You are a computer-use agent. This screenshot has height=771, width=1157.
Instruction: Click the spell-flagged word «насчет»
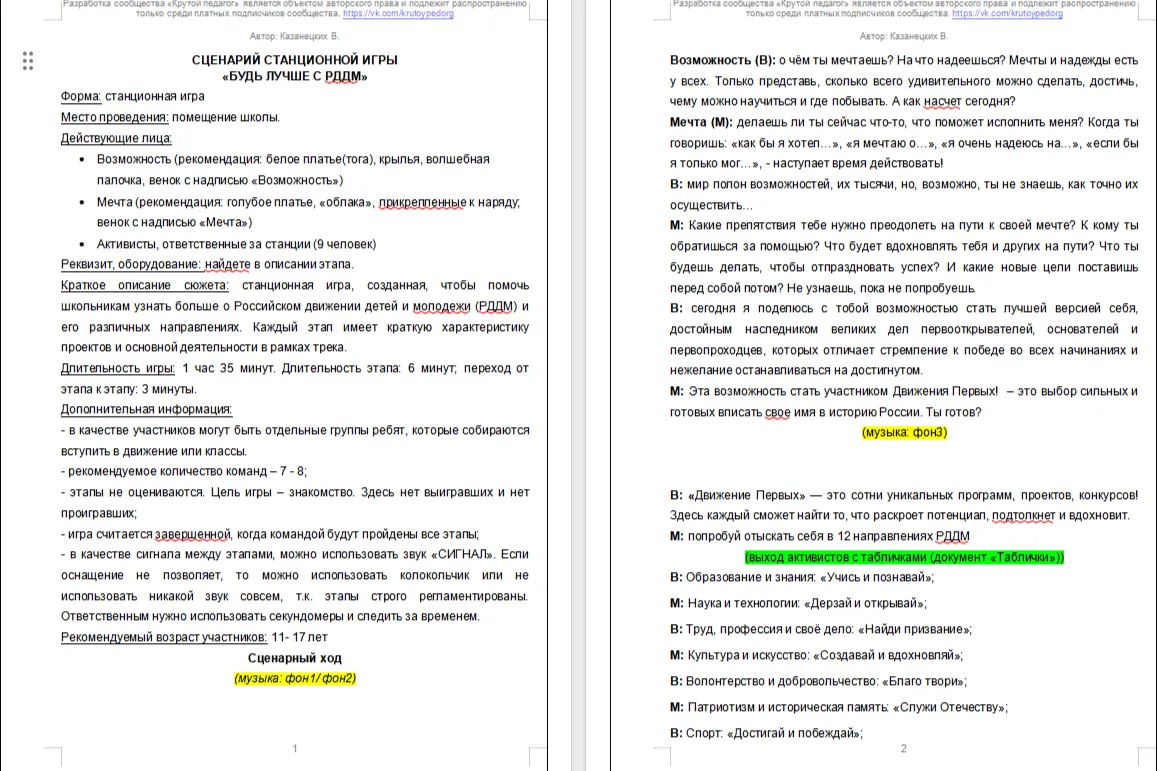pyautogui.click(x=942, y=102)
